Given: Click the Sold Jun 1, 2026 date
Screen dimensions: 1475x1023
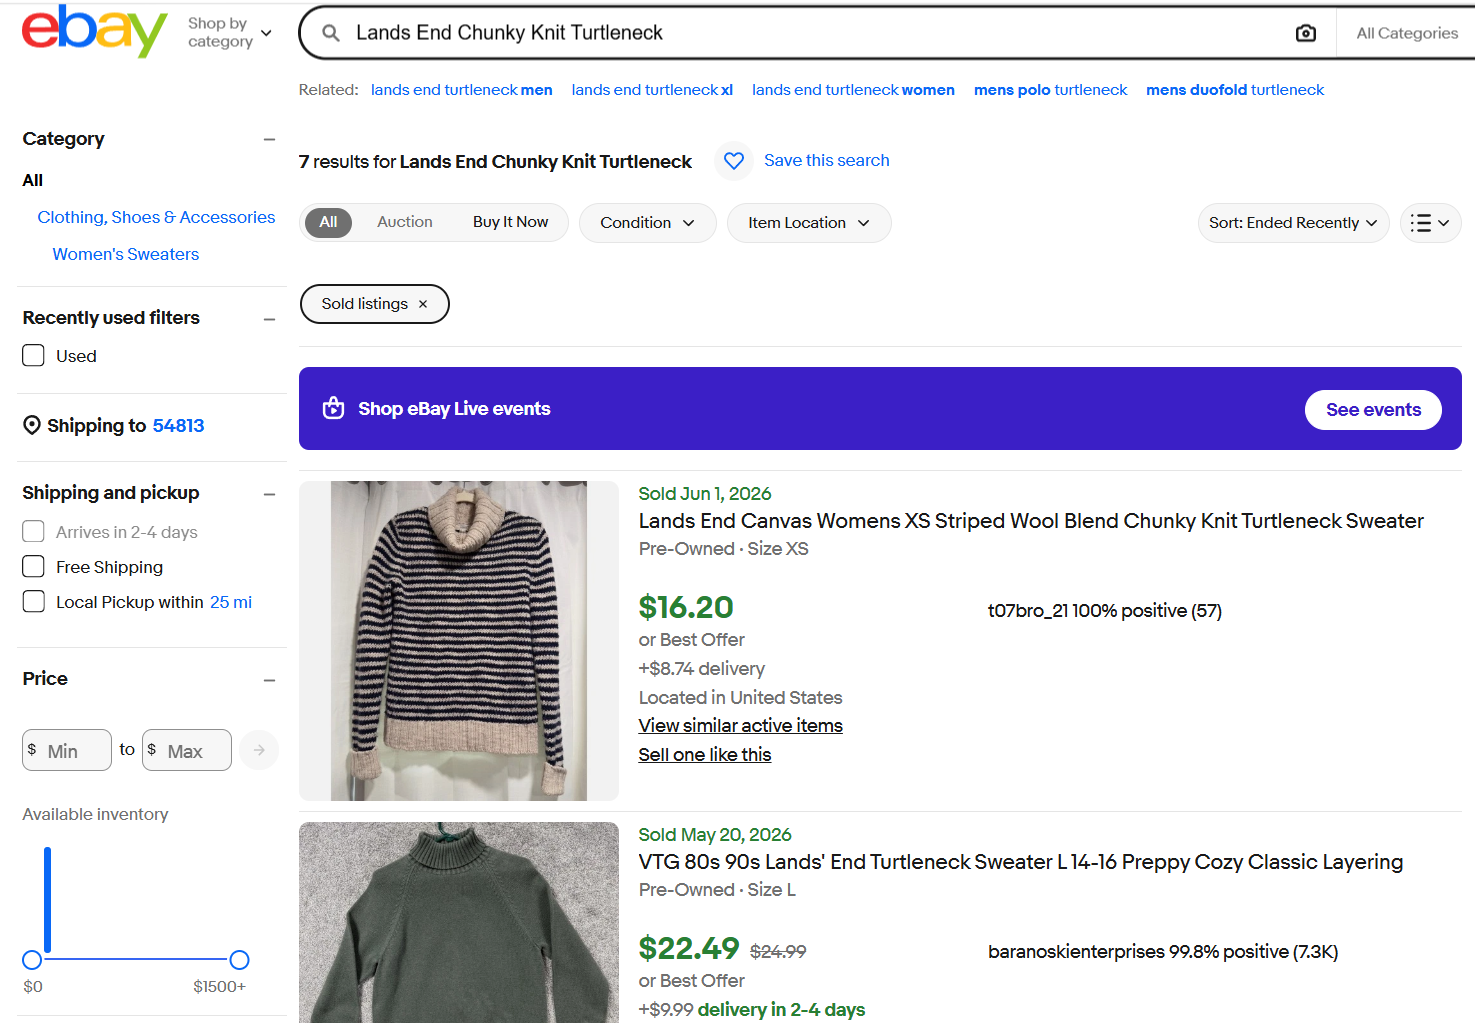Looking at the screenshot, I should [705, 494].
